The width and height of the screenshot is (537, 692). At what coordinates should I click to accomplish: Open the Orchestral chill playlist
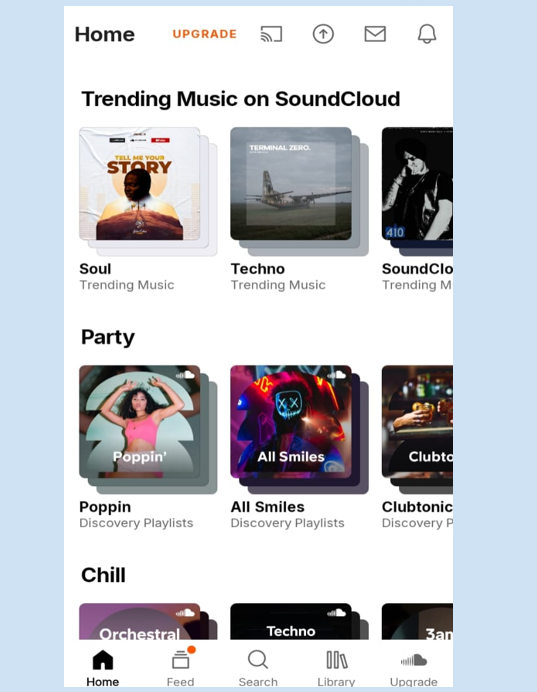[139, 621]
